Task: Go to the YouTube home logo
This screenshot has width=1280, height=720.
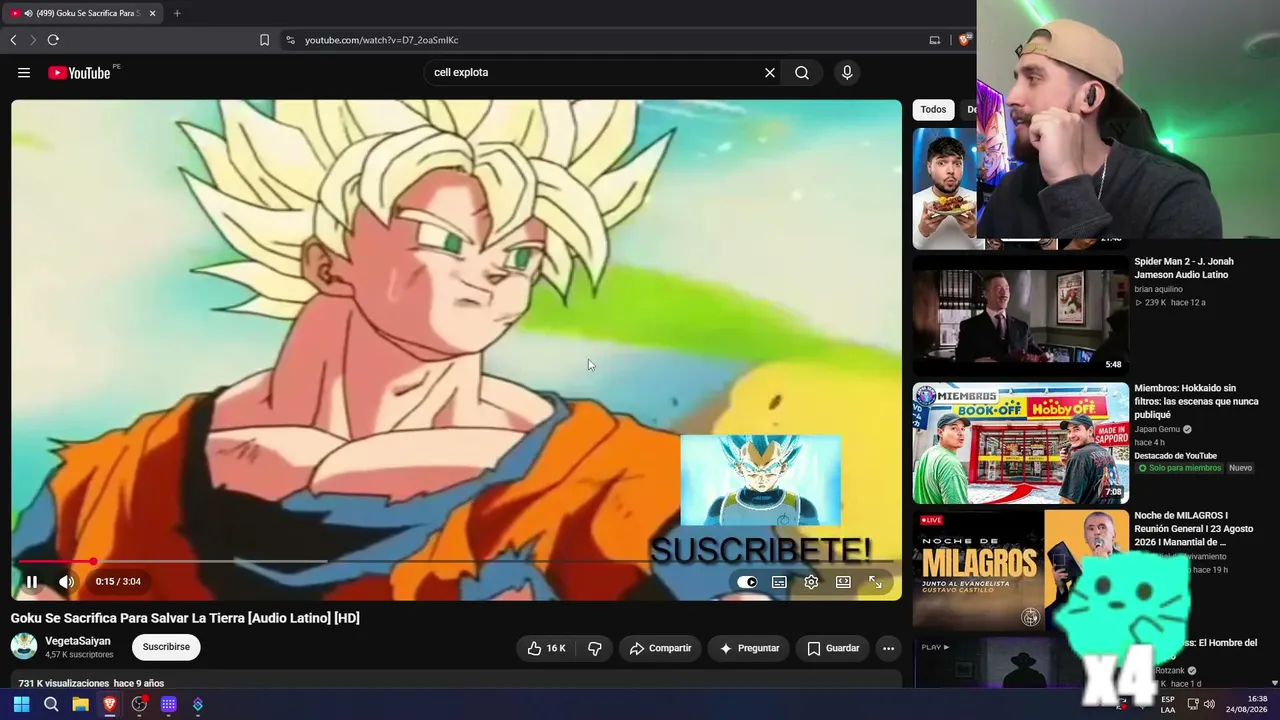Action: [x=79, y=72]
